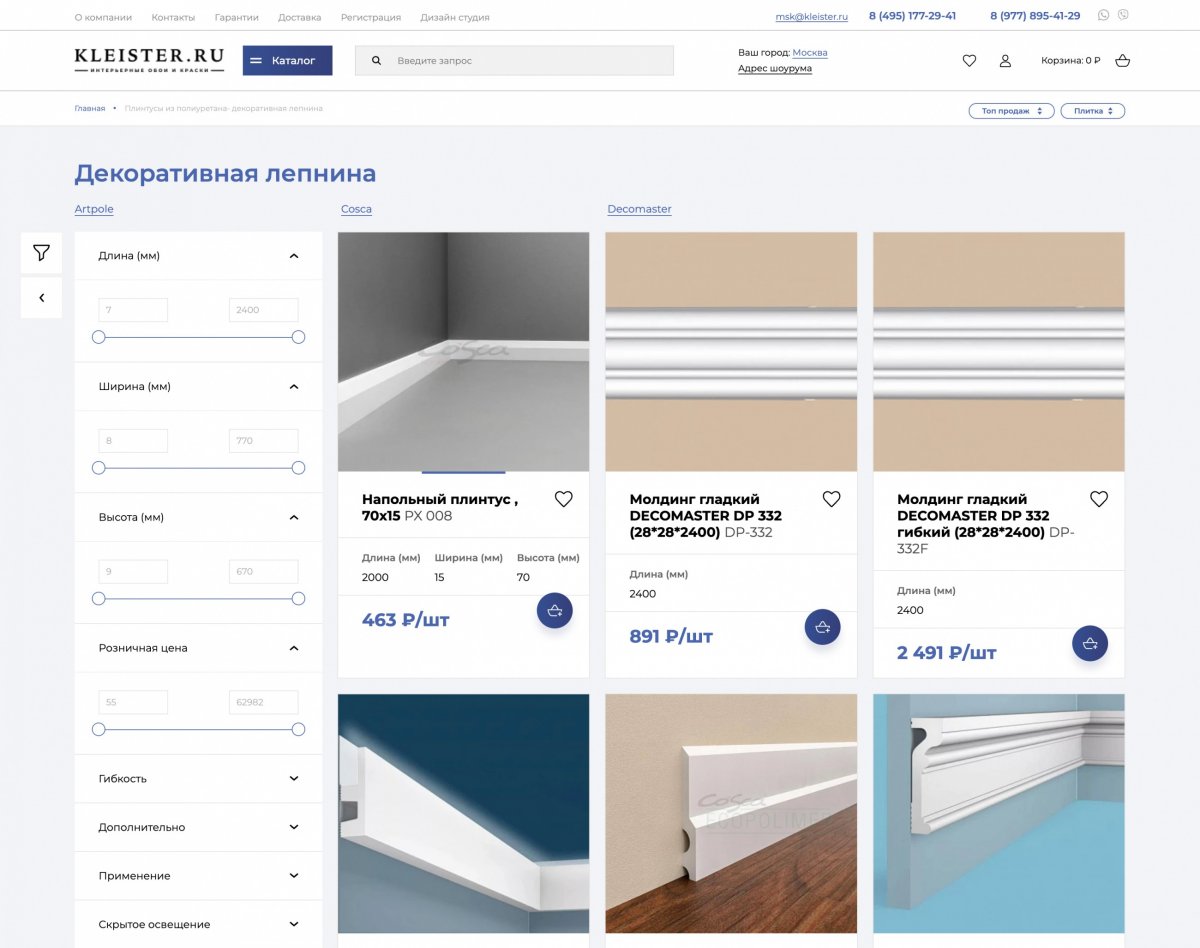Add 463 ₽ plinth to cart
Screen dimensions: 1200x948
[x=555, y=610]
